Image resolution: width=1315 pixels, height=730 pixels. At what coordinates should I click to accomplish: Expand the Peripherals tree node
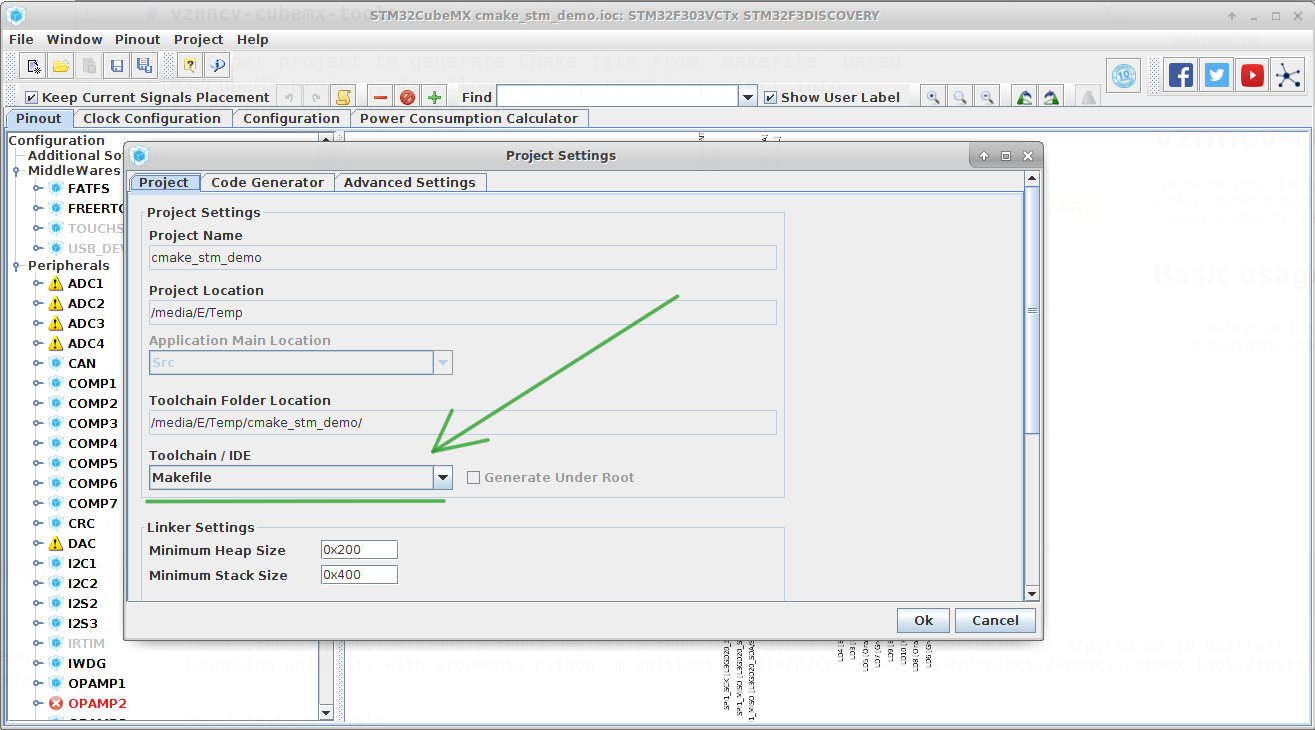click(16, 266)
